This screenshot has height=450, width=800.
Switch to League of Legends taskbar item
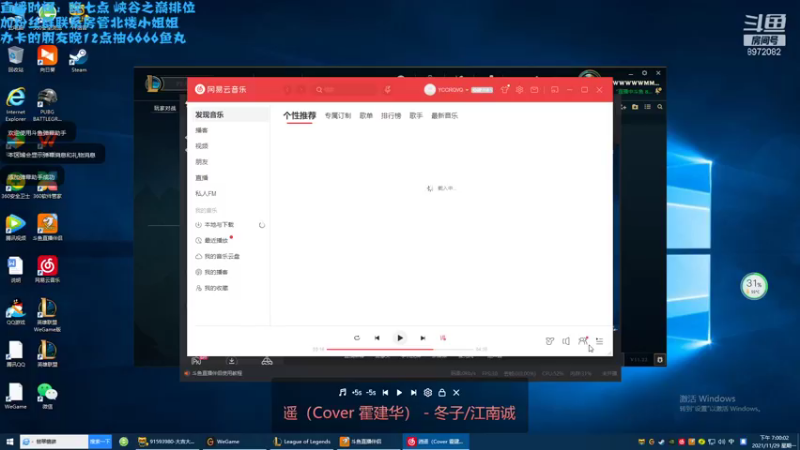[x=302, y=441]
